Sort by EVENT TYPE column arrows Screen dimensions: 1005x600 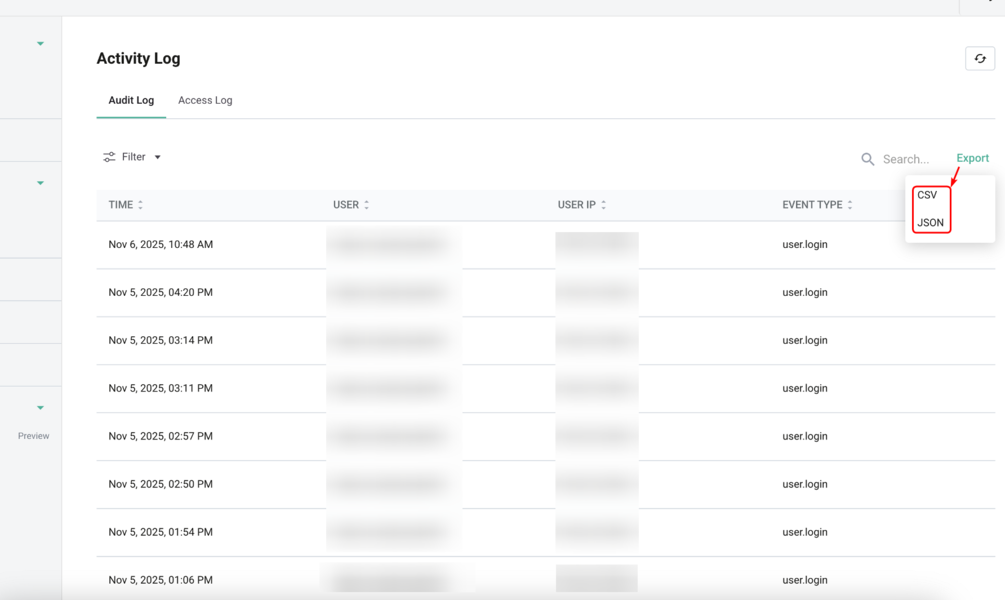click(x=850, y=204)
